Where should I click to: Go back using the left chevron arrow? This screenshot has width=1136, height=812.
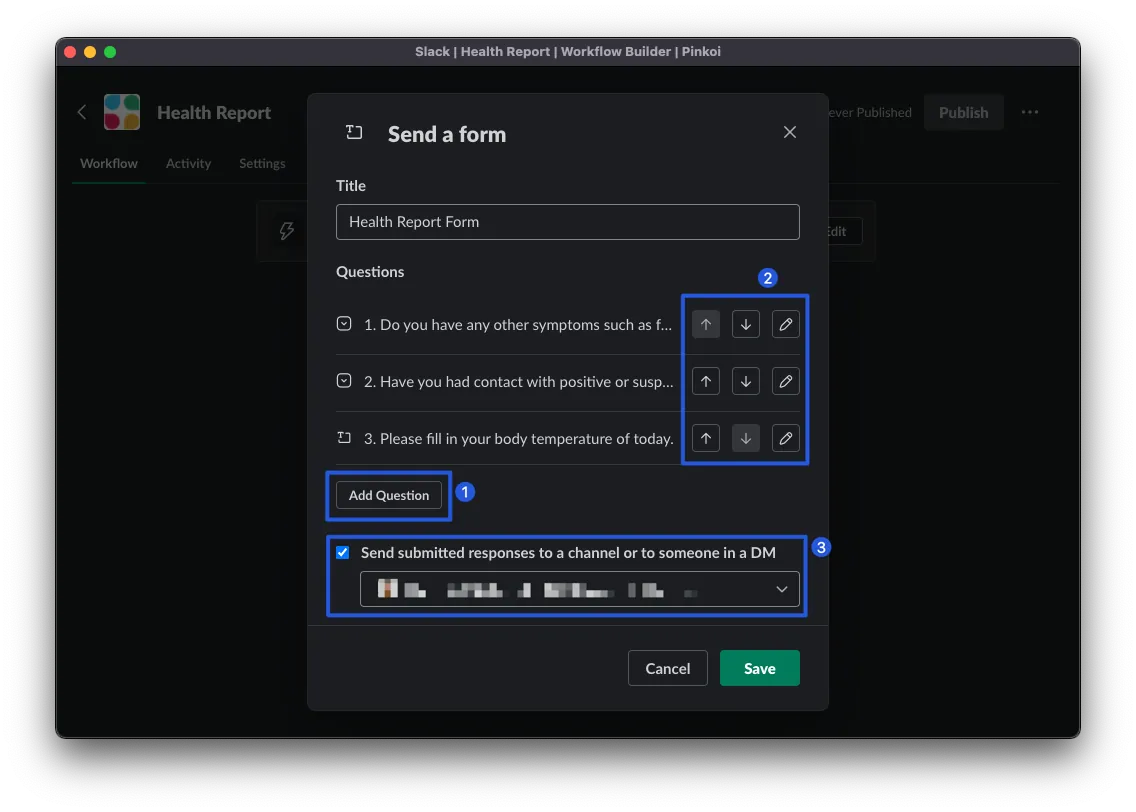[x=82, y=112]
